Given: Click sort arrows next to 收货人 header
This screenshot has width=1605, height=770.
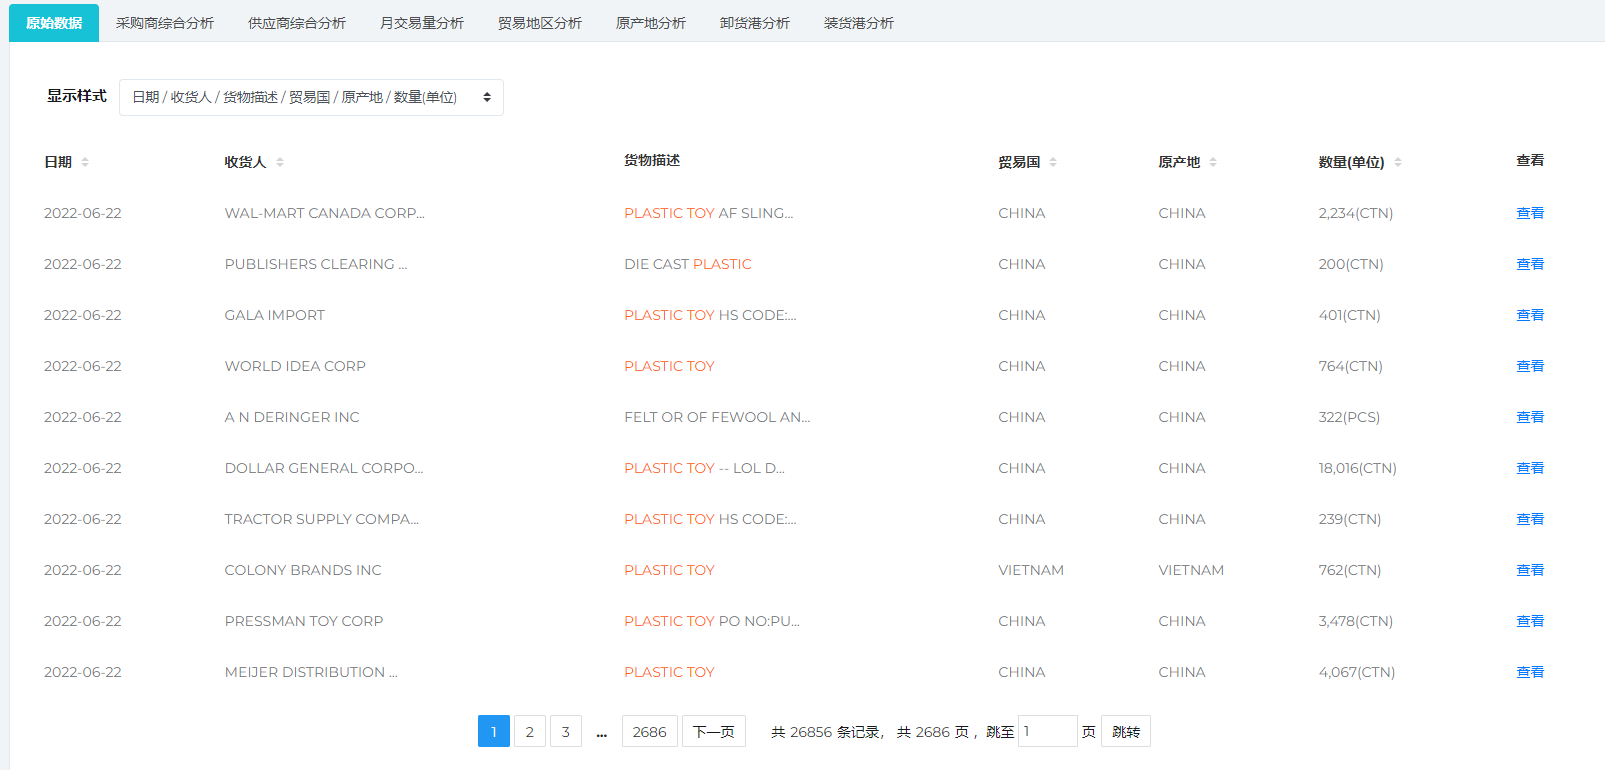Looking at the screenshot, I should [x=280, y=162].
